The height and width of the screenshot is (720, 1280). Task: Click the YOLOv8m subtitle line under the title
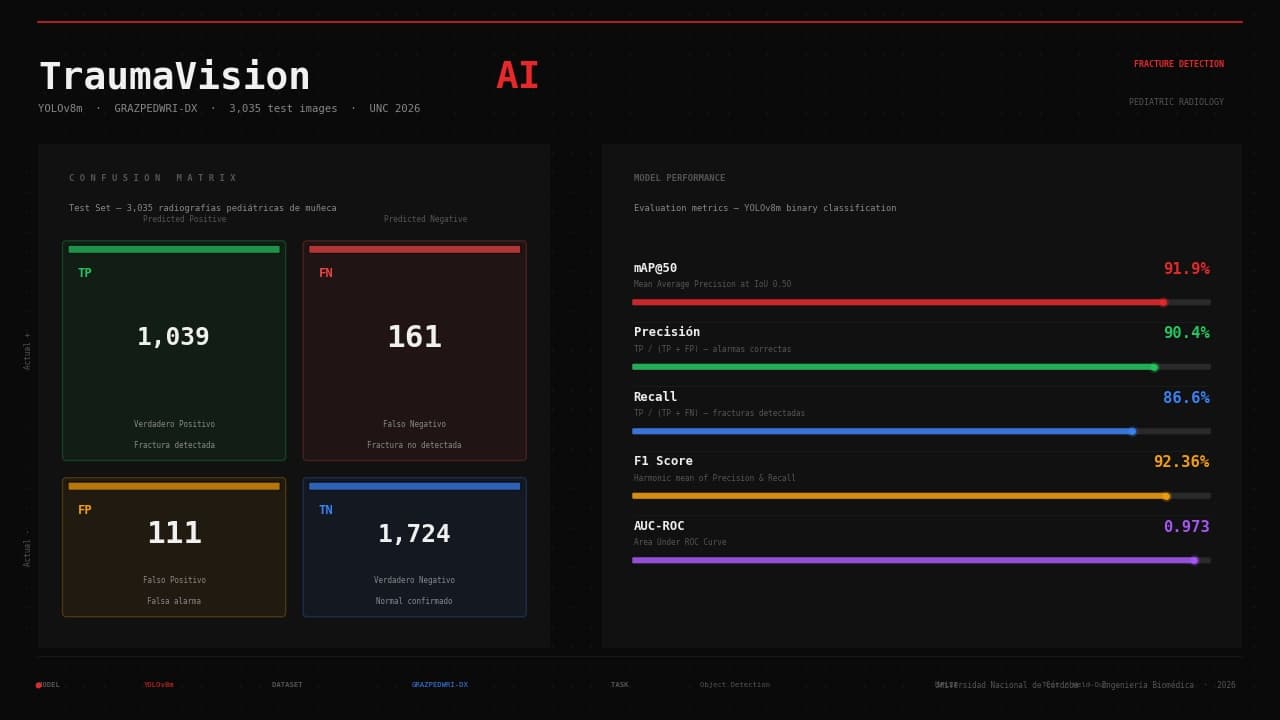[x=229, y=108]
